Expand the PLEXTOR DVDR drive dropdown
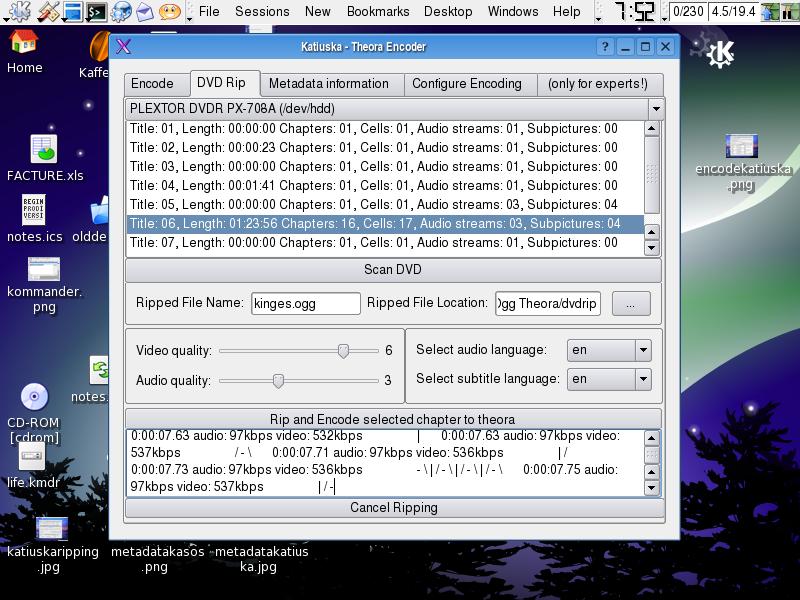The width and height of the screenshot is (800, 600). pyautogui.click(x=656, y=109)
